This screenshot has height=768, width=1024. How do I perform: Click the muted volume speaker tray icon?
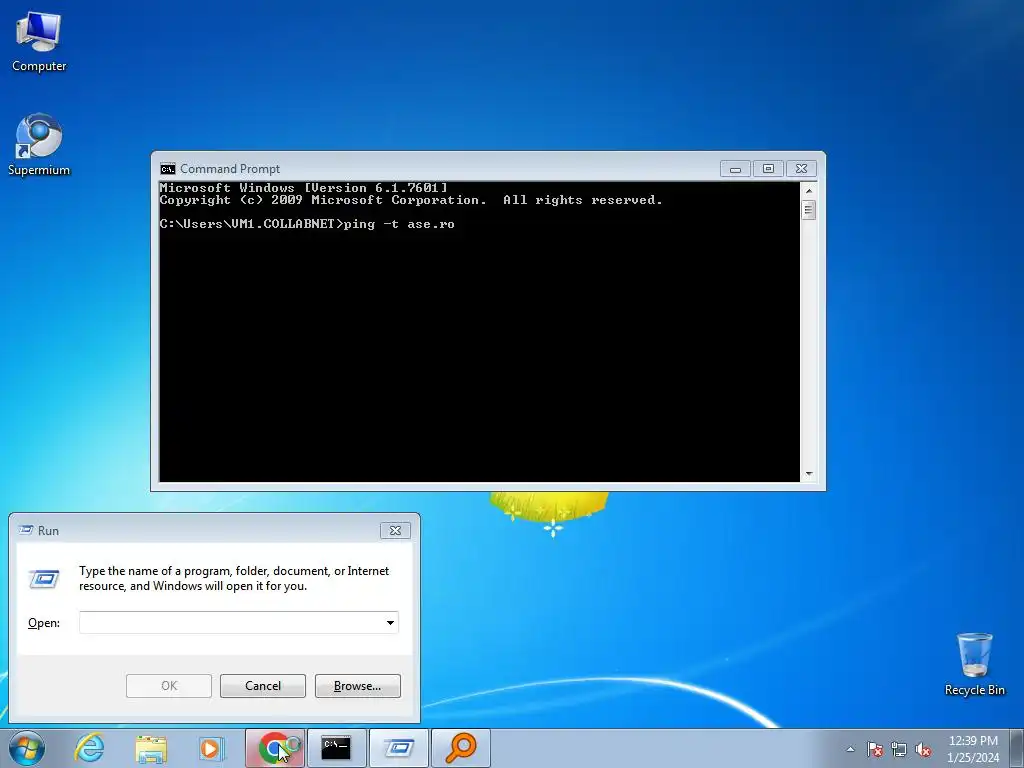coord(923,749)
